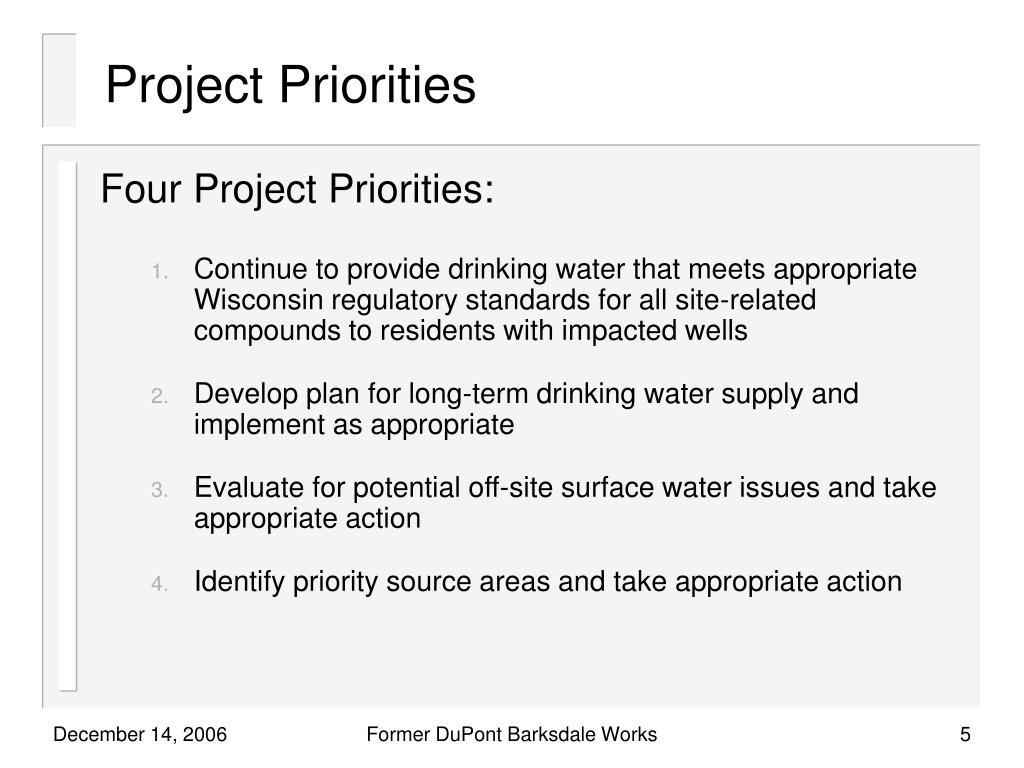Click list number 2 marker

[160, 396]
